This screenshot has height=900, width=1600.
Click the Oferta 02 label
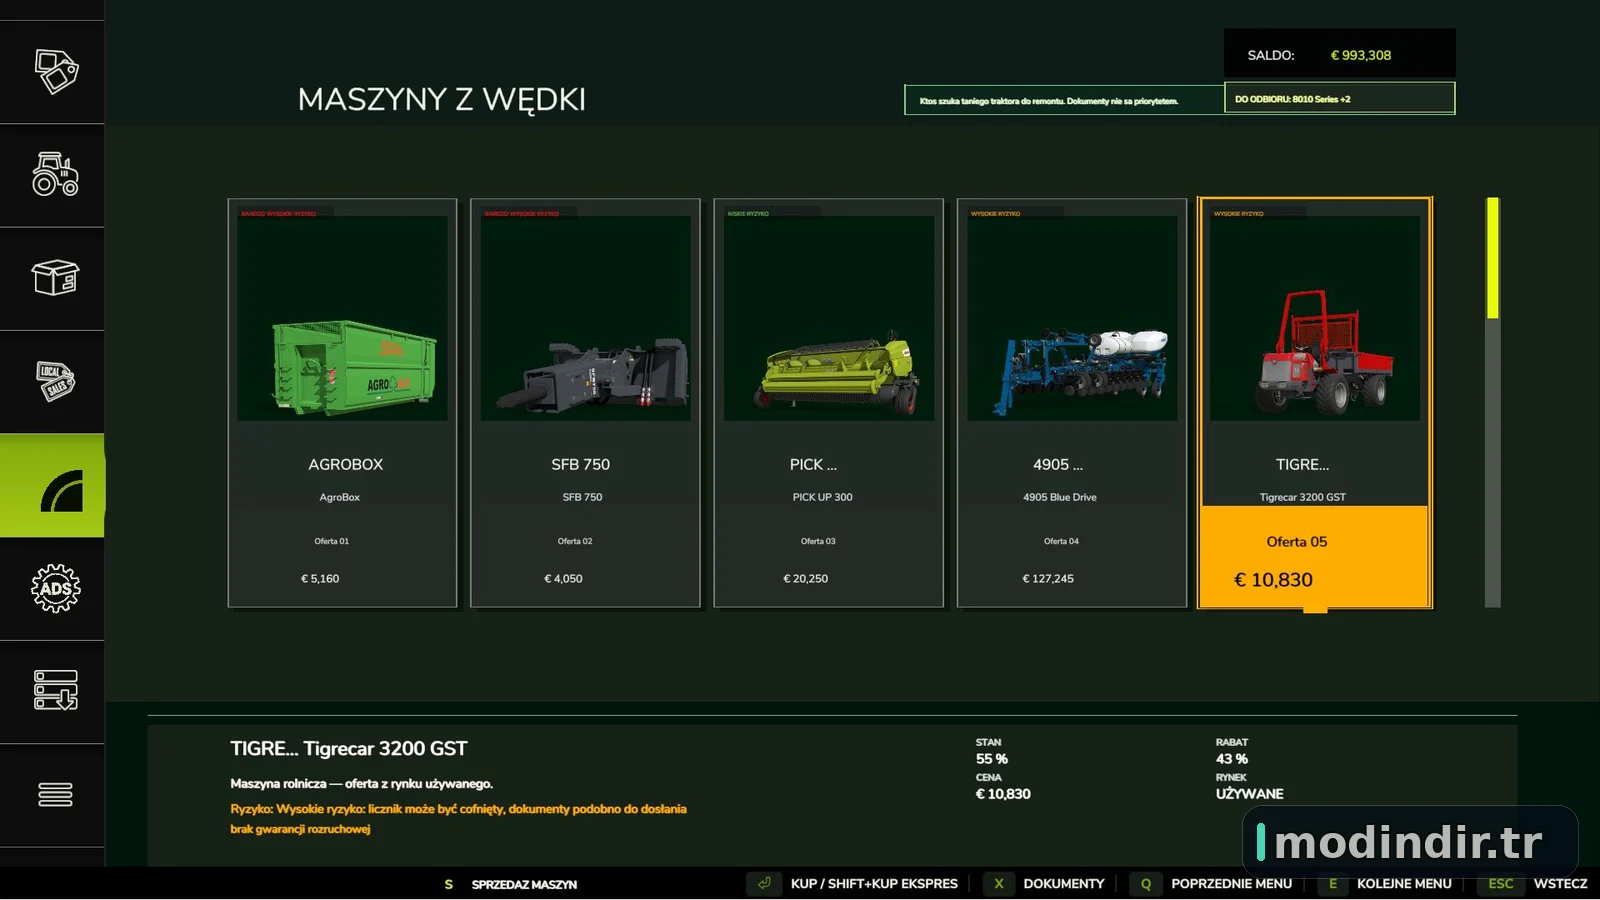(x=575, y=541)
